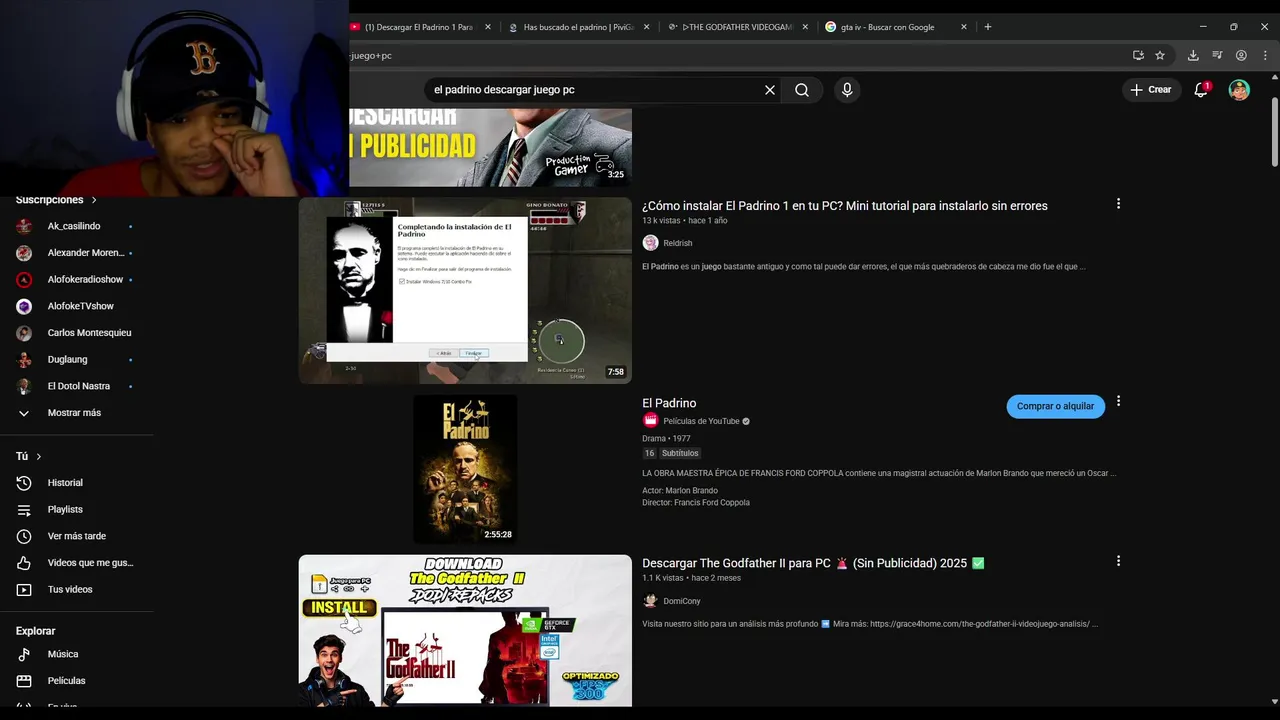Click the page vertical scrollbar thumb

click(1274, 134)
